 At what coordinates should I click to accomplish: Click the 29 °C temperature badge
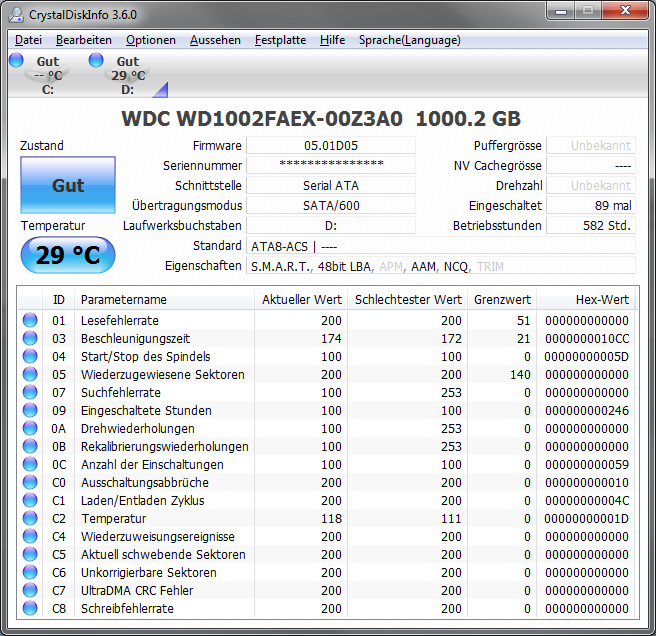pyautogui.click(x=68, y=255)
